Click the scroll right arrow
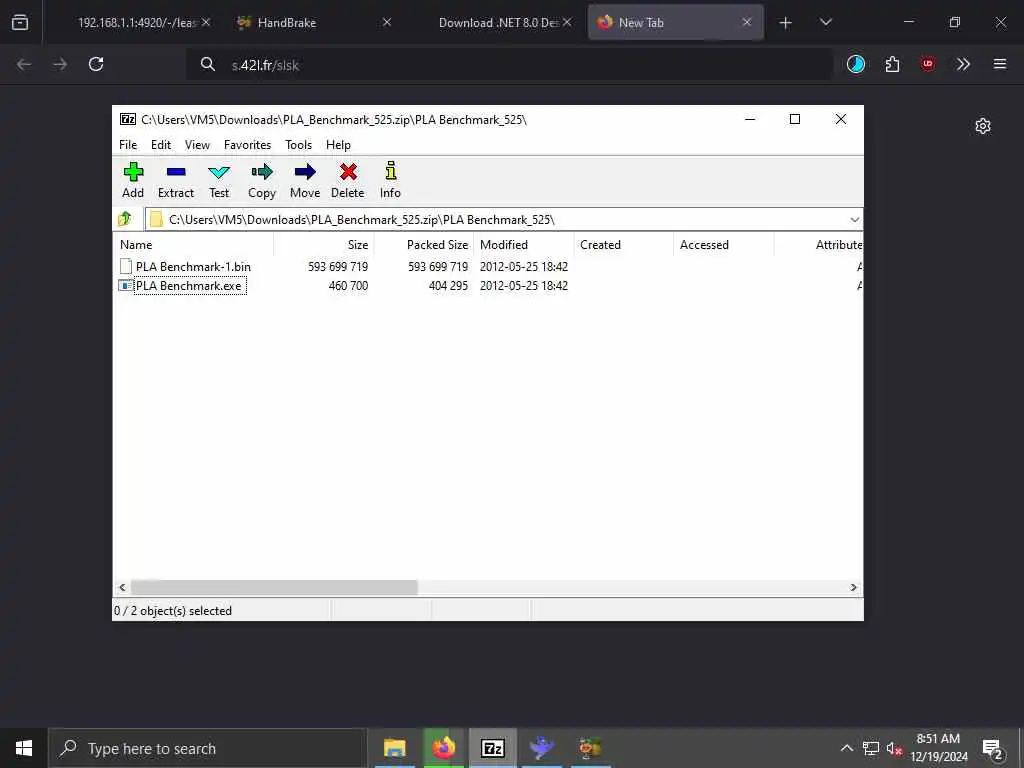This screenshot has width=1024, height=768. (853, 587)
